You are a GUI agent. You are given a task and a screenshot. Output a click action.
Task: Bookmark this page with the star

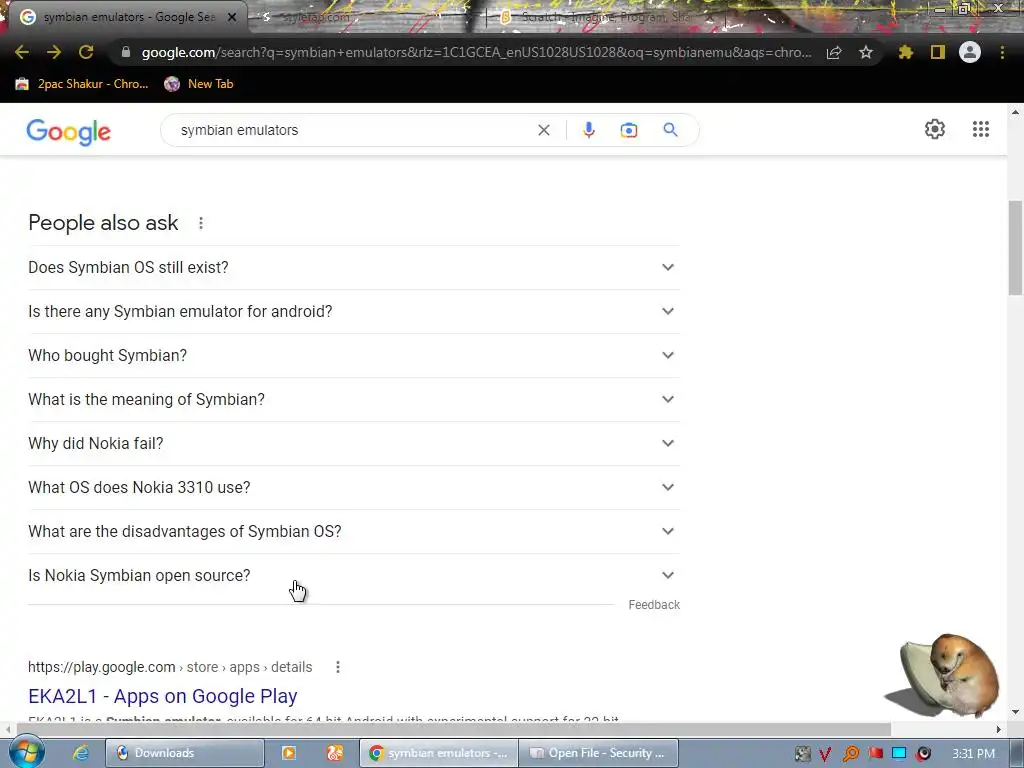pos(866,52)
